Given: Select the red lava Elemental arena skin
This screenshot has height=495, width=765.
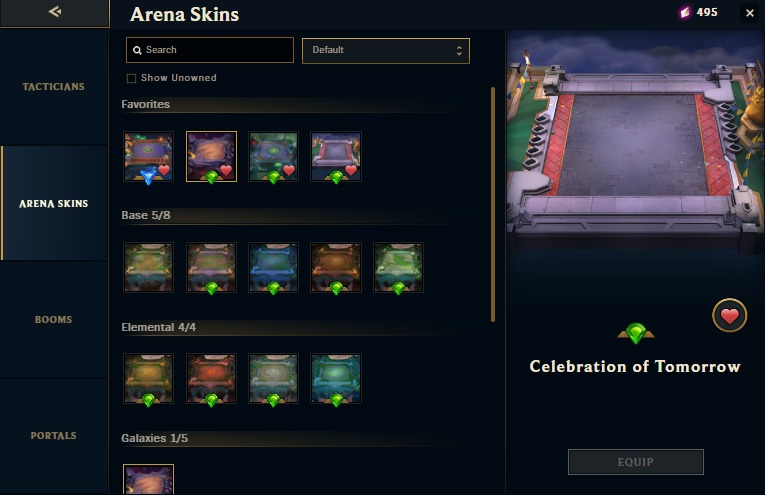Looking at the screenshot, I should pyautogui.click(x=211, y=378).
